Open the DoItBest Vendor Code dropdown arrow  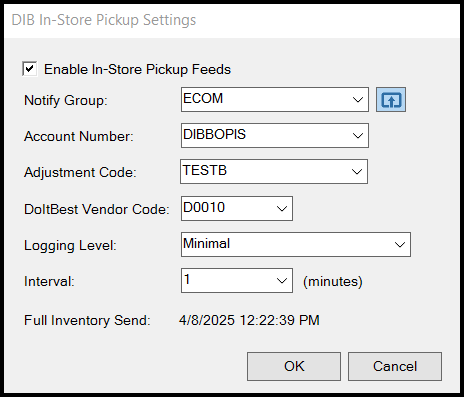282,209
